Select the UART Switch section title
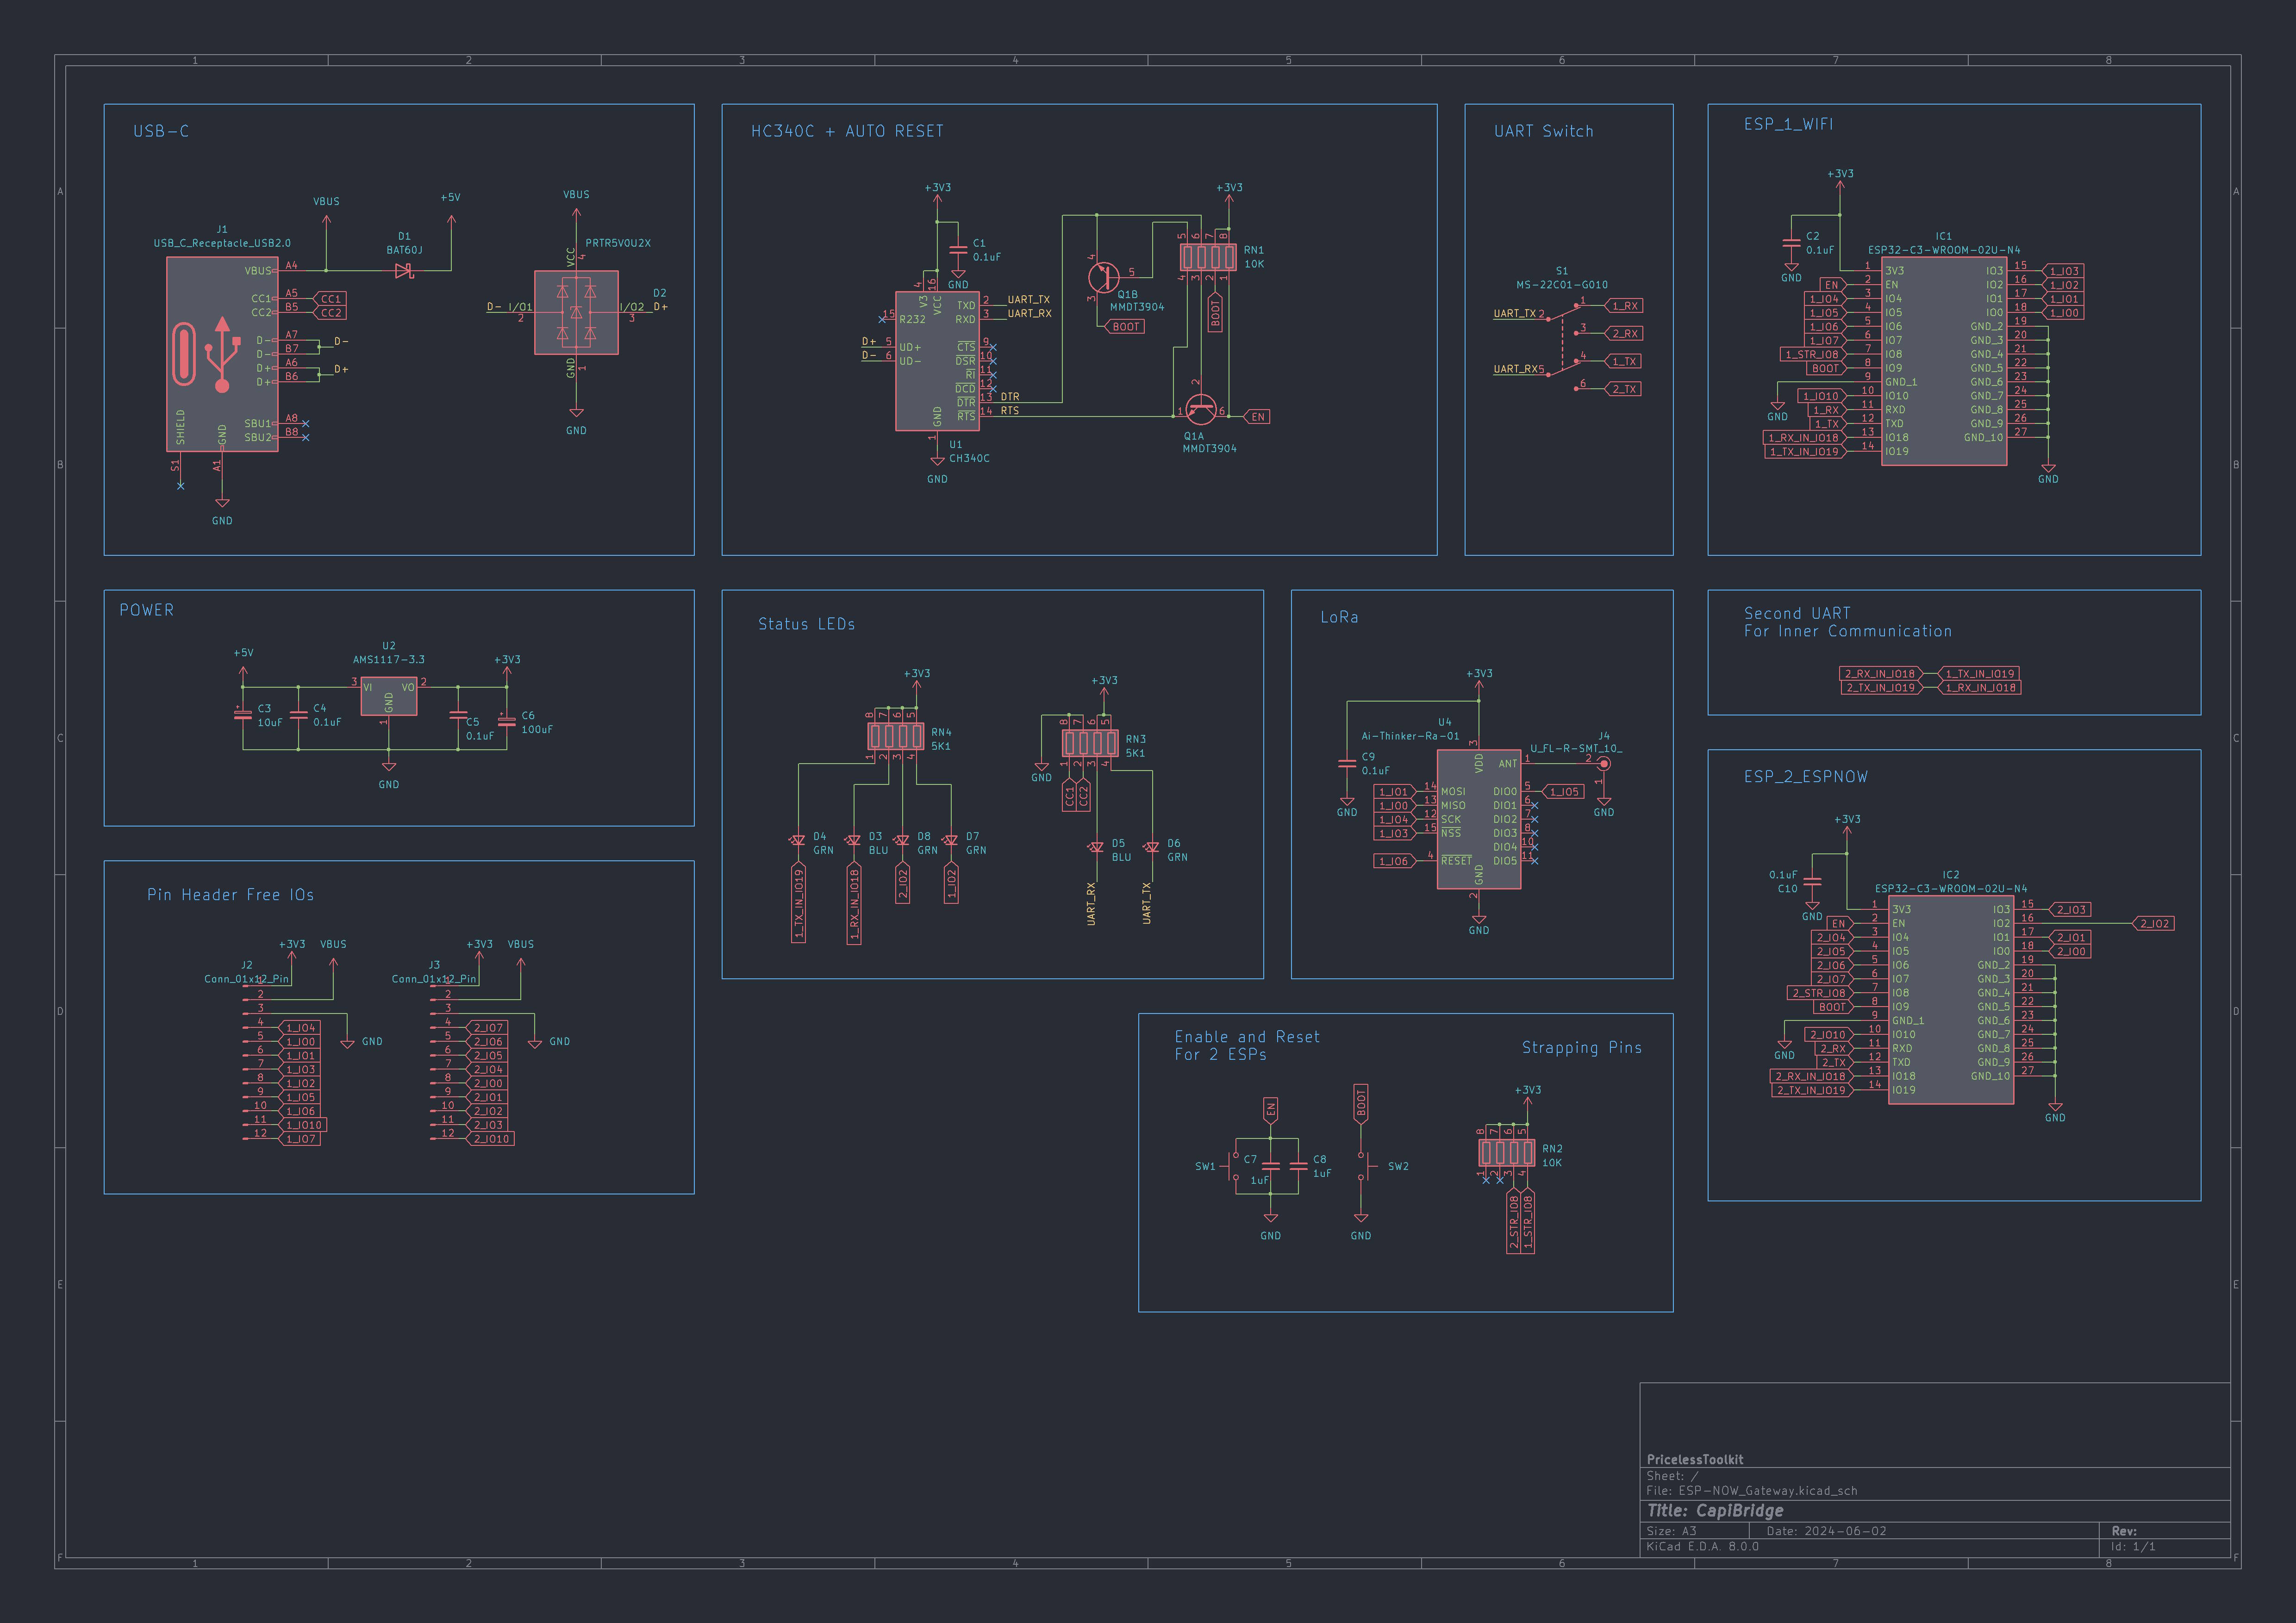This screenshot has width=2296, height=1623. coord(1543,131)
